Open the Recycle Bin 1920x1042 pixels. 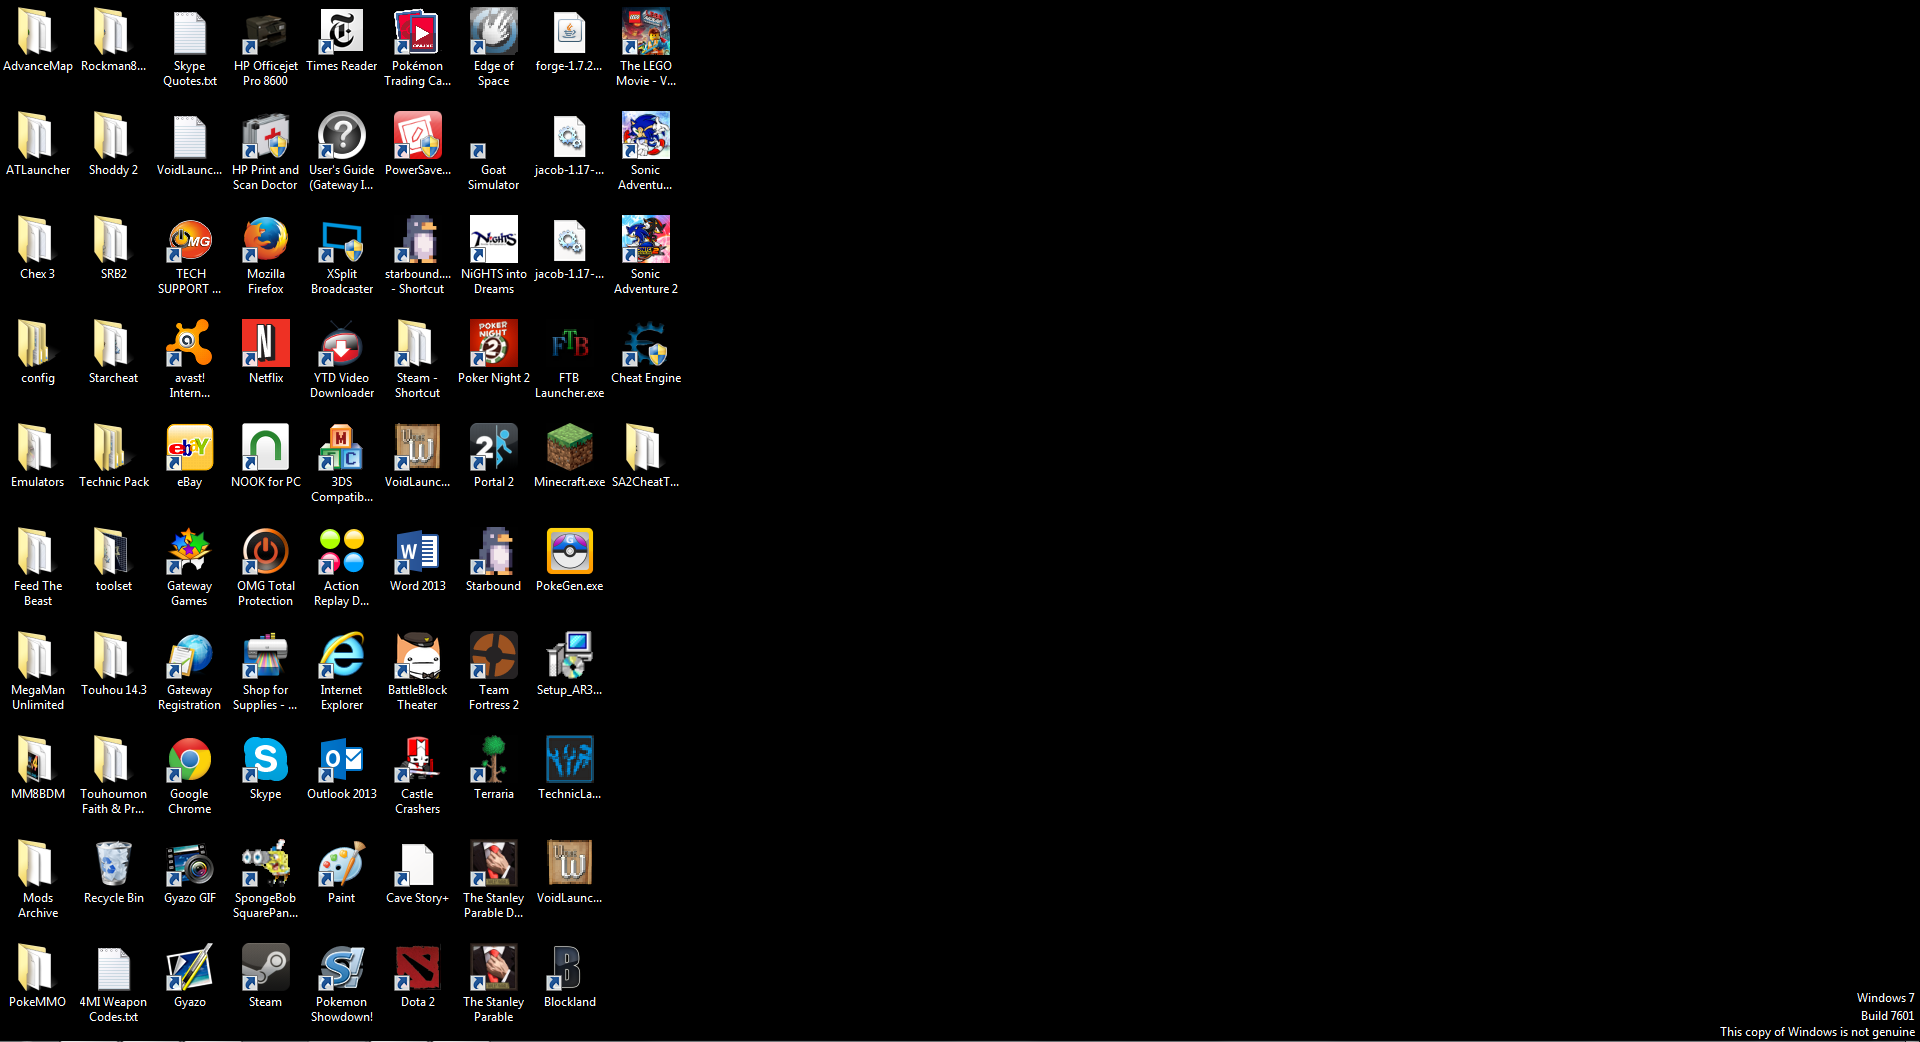click(x=114, y=865)
